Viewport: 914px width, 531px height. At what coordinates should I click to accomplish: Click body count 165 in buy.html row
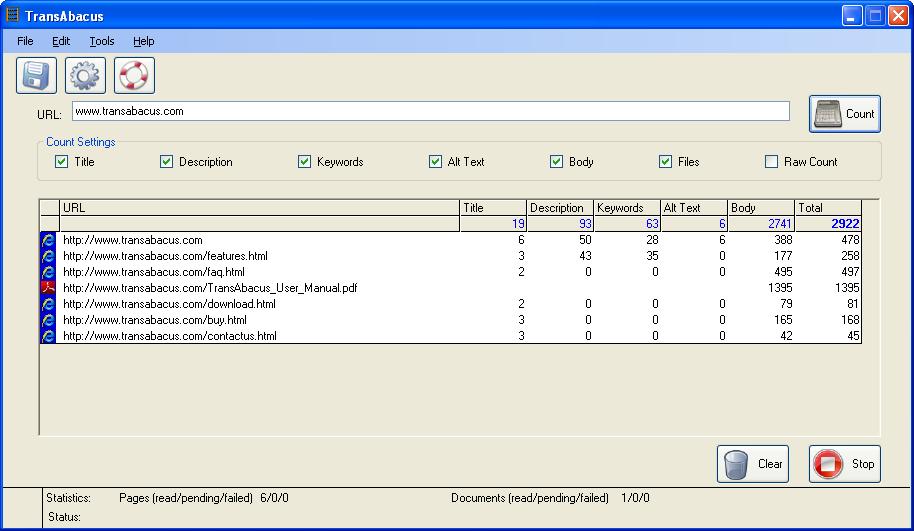tap(783, 319)
